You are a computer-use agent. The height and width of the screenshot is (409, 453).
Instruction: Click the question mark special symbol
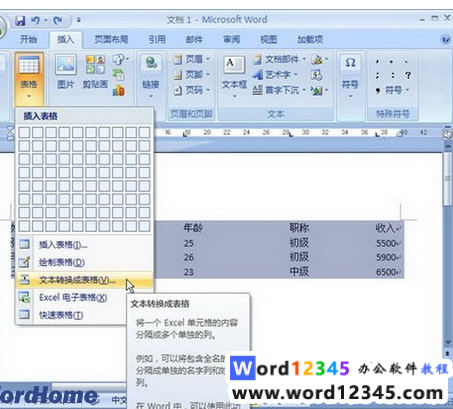[x=408, y=75]
